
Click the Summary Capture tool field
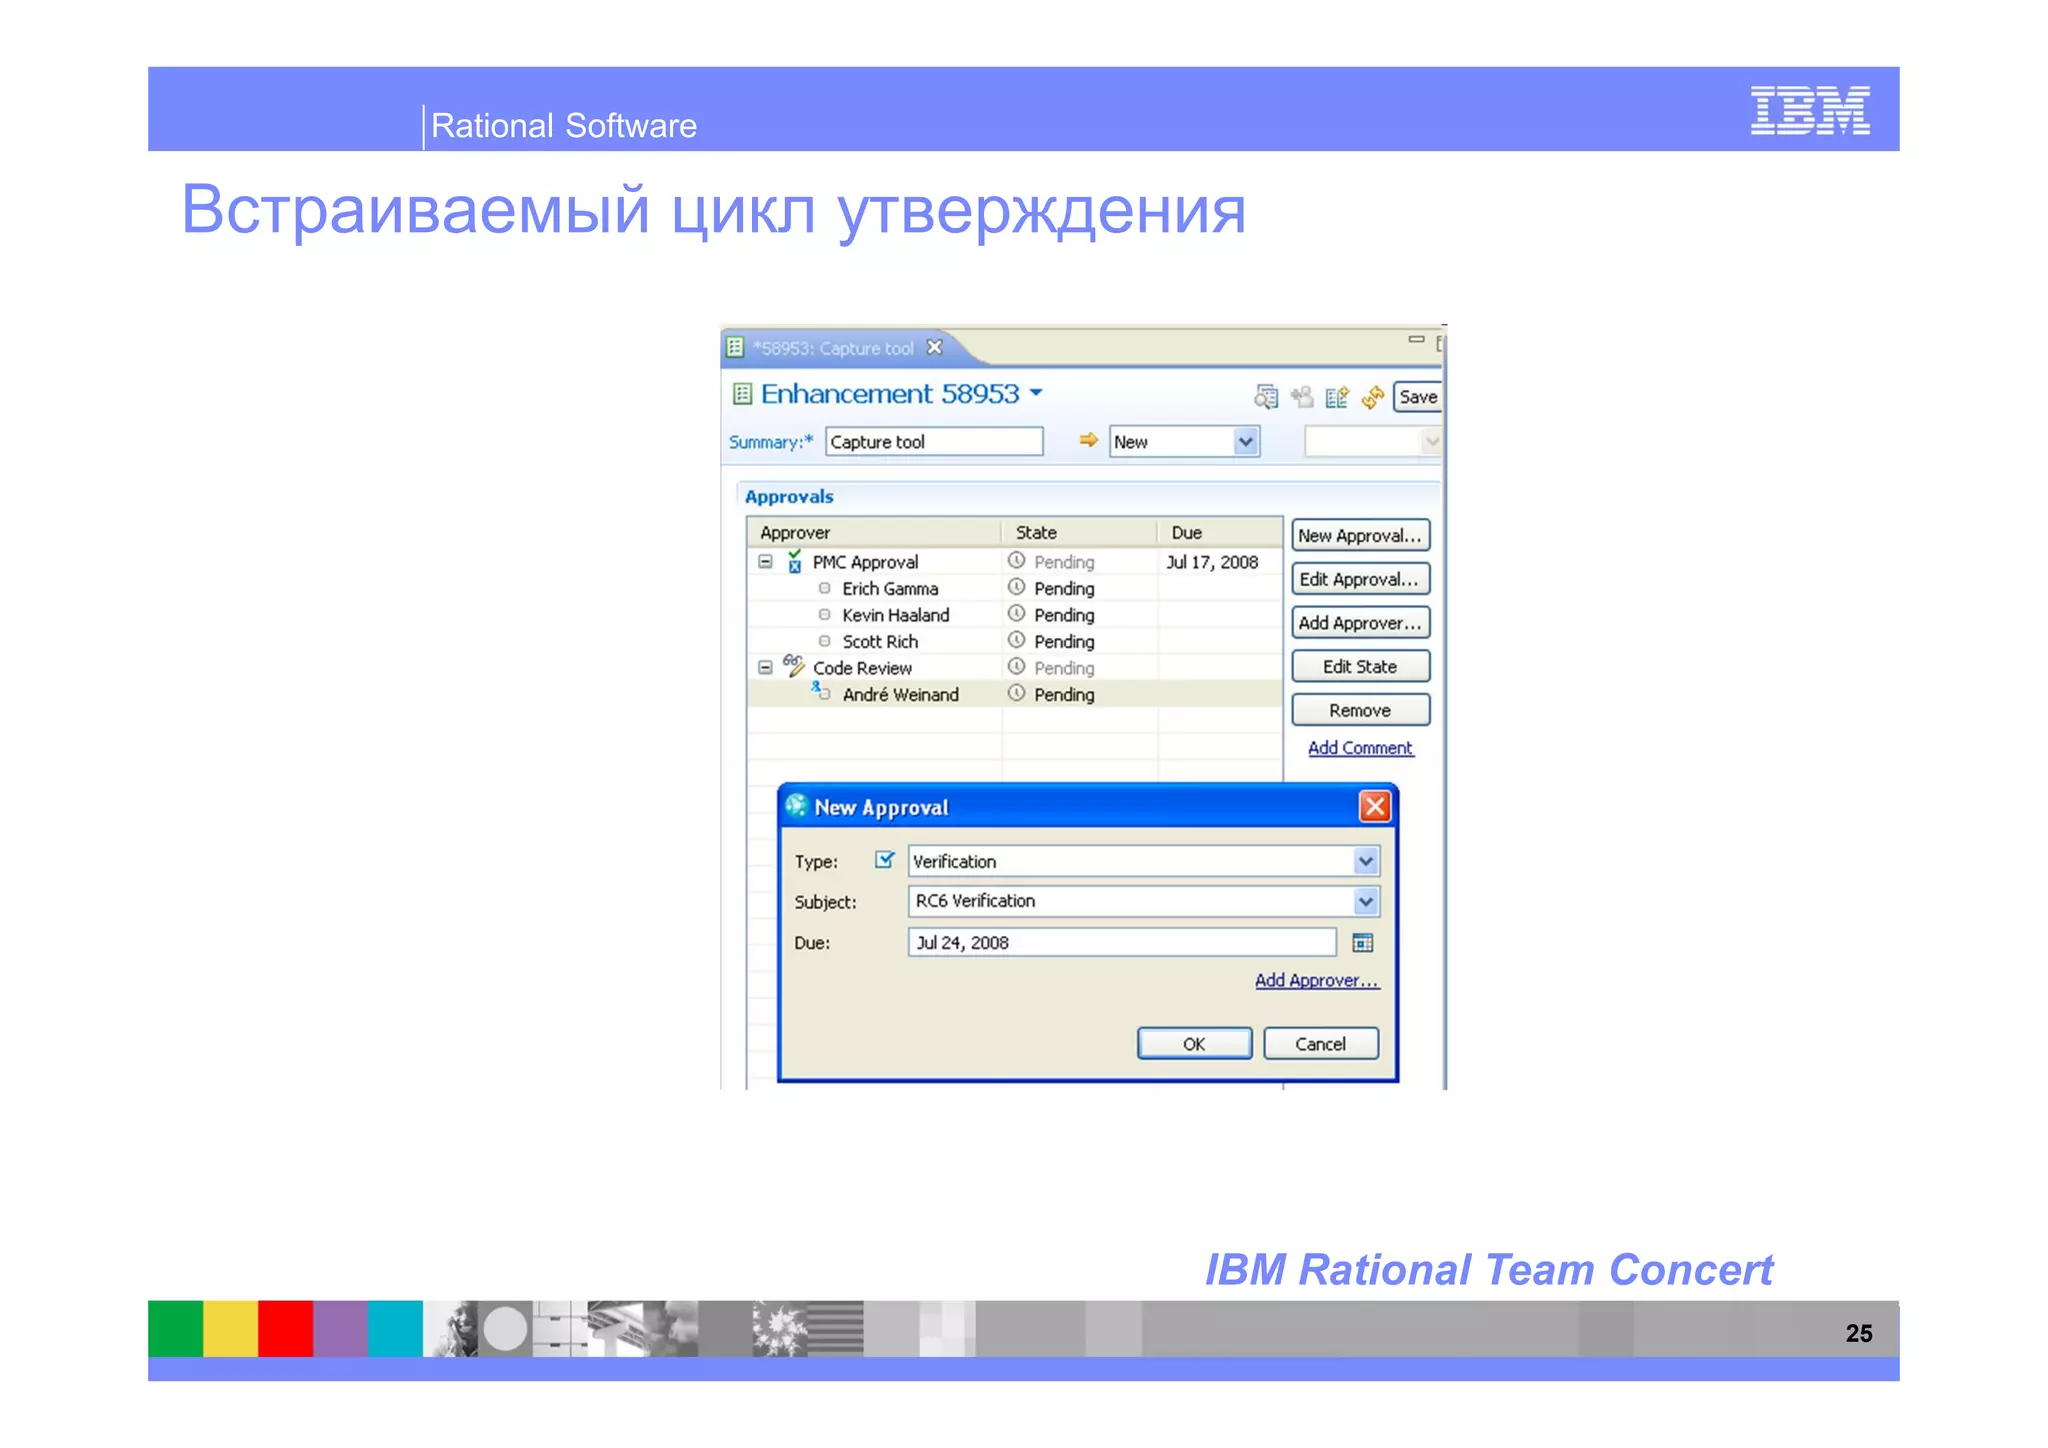[934, 441]
